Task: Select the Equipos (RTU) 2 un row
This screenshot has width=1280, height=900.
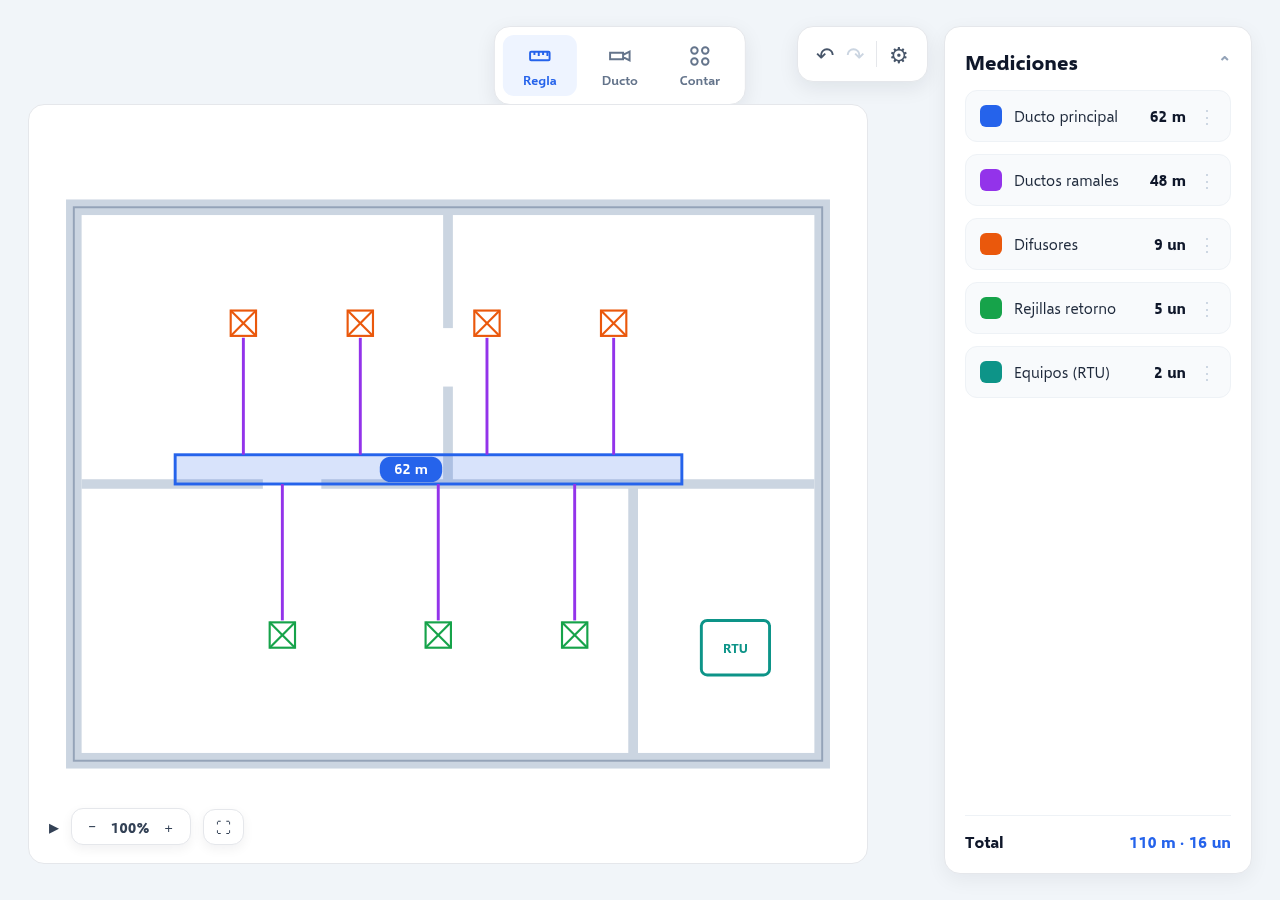Action: coord(1098,372)
